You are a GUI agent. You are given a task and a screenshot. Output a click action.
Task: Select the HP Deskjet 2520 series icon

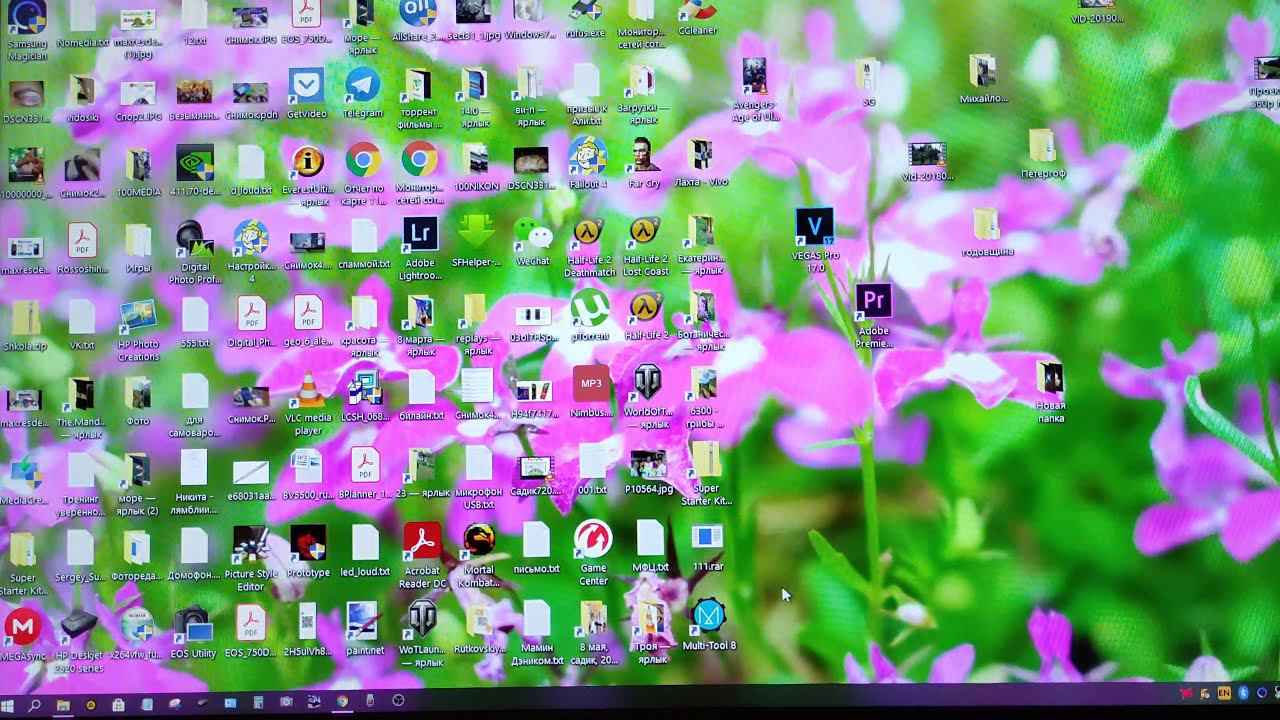(x=79, y=627)
